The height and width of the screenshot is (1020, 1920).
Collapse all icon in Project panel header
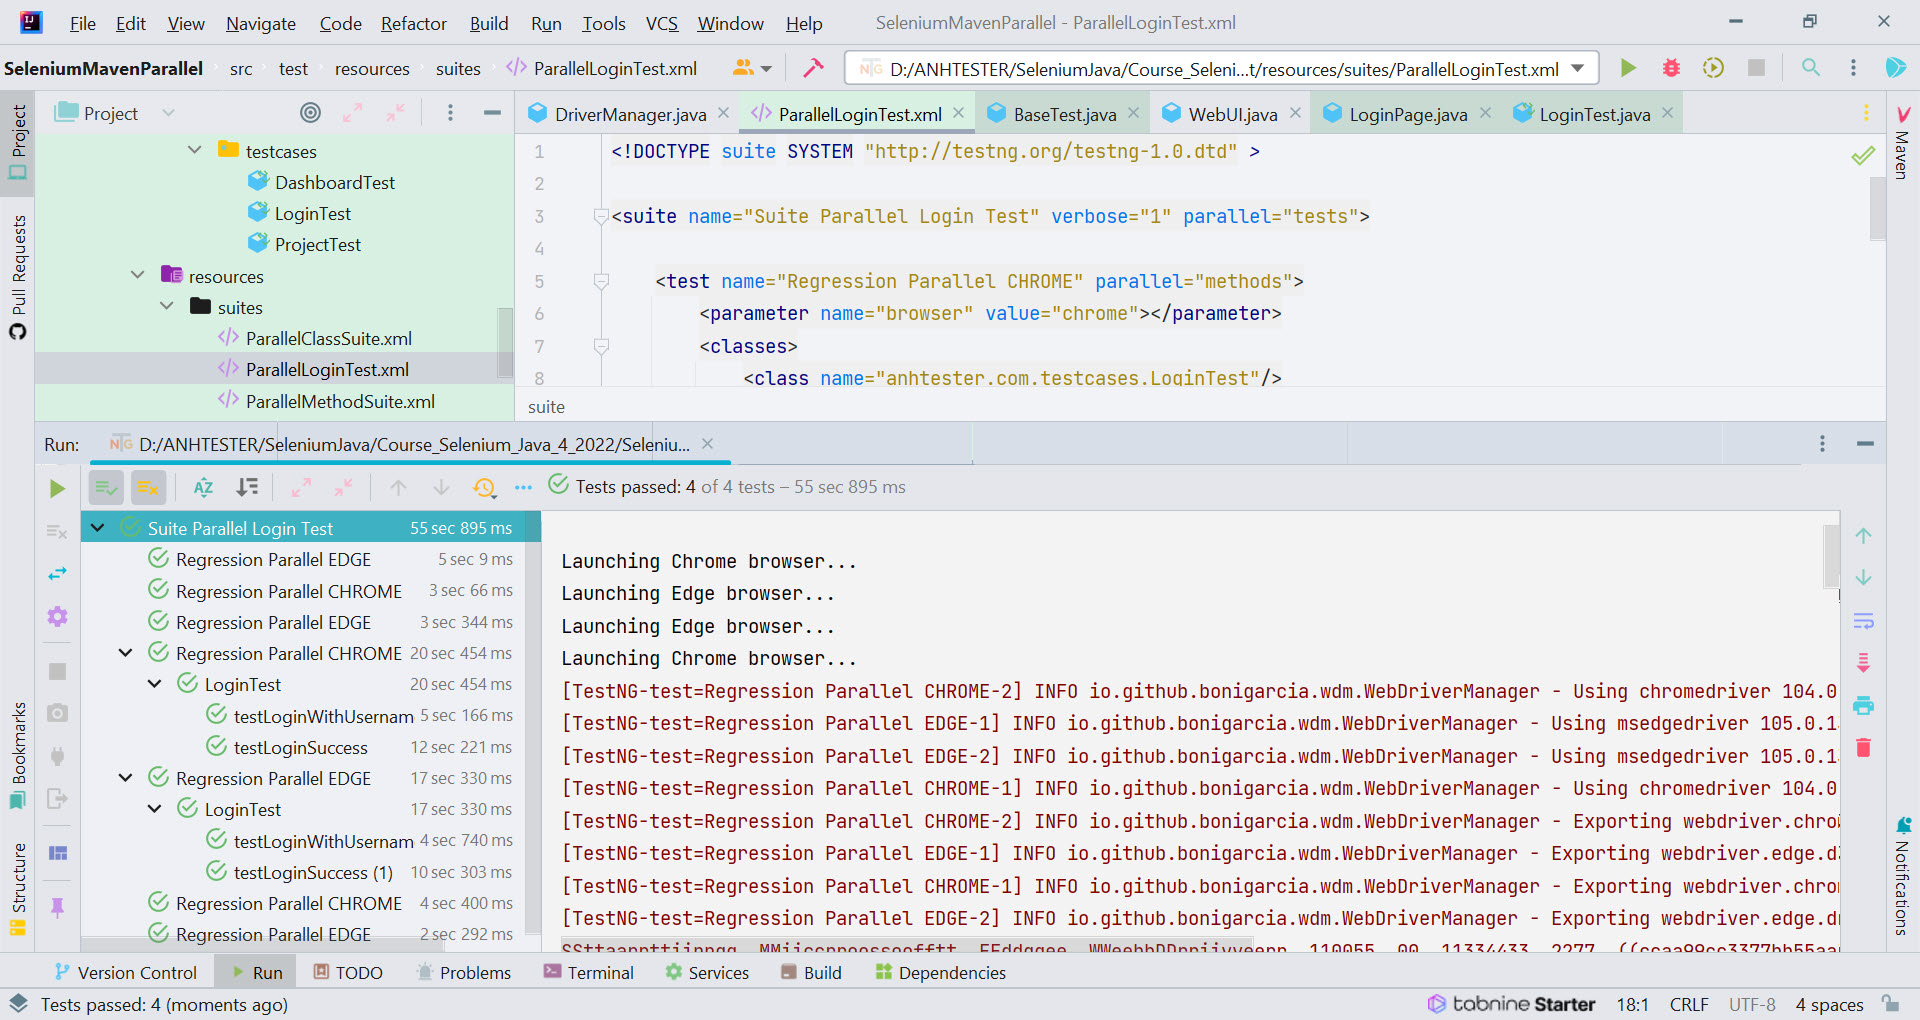(x=396, y=113)
